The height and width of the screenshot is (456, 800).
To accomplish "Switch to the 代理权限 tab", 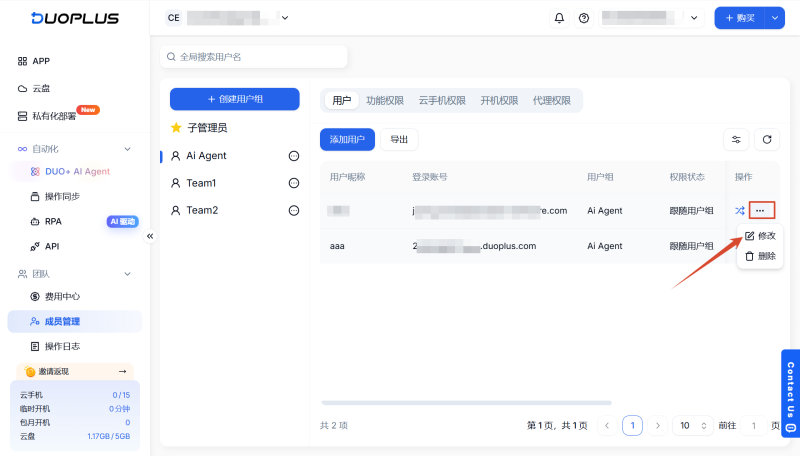I will pos(552,100).
